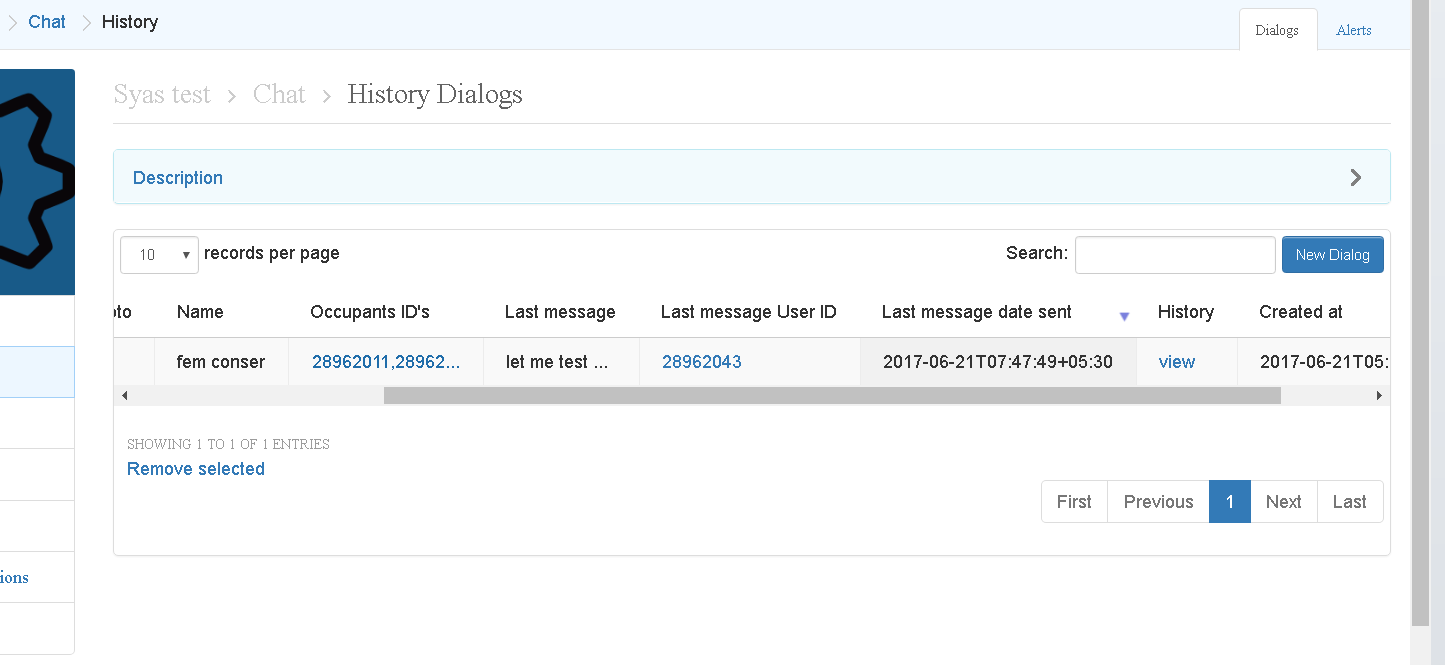Viewport: 1445px width, 665px height.
Task: Open view under the History column
Action: 1177,361
